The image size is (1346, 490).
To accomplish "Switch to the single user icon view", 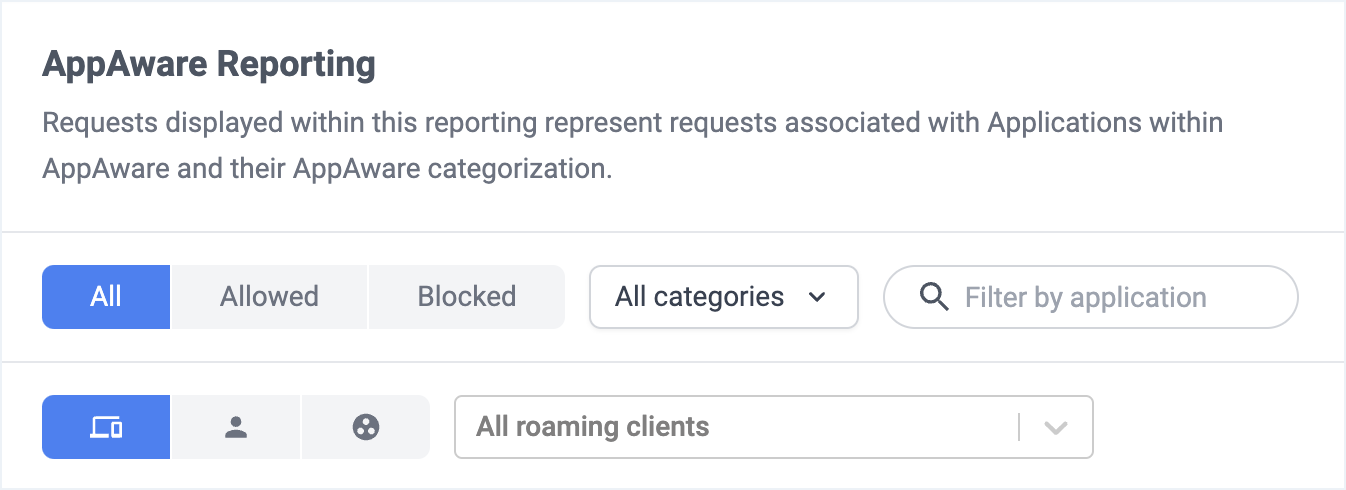I will (x=236, y=427).
